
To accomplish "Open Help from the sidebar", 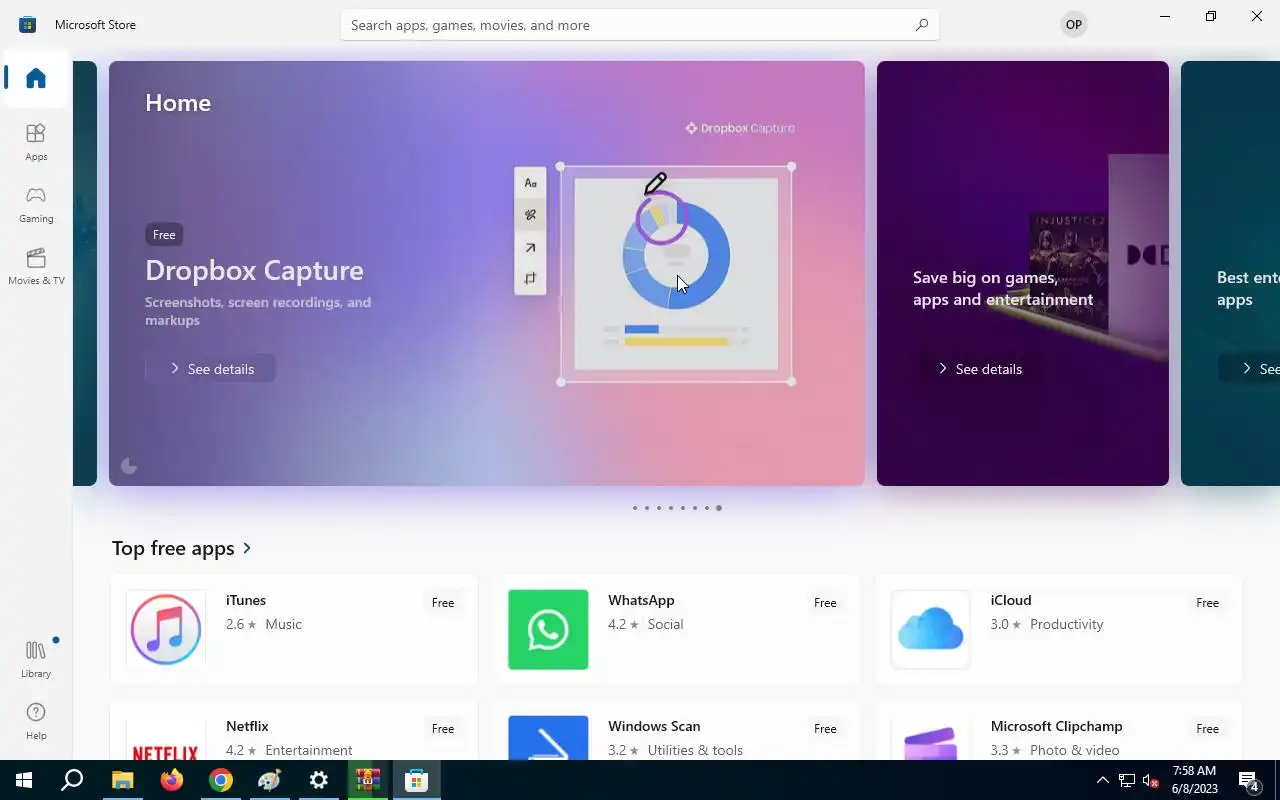I will 36,721.
